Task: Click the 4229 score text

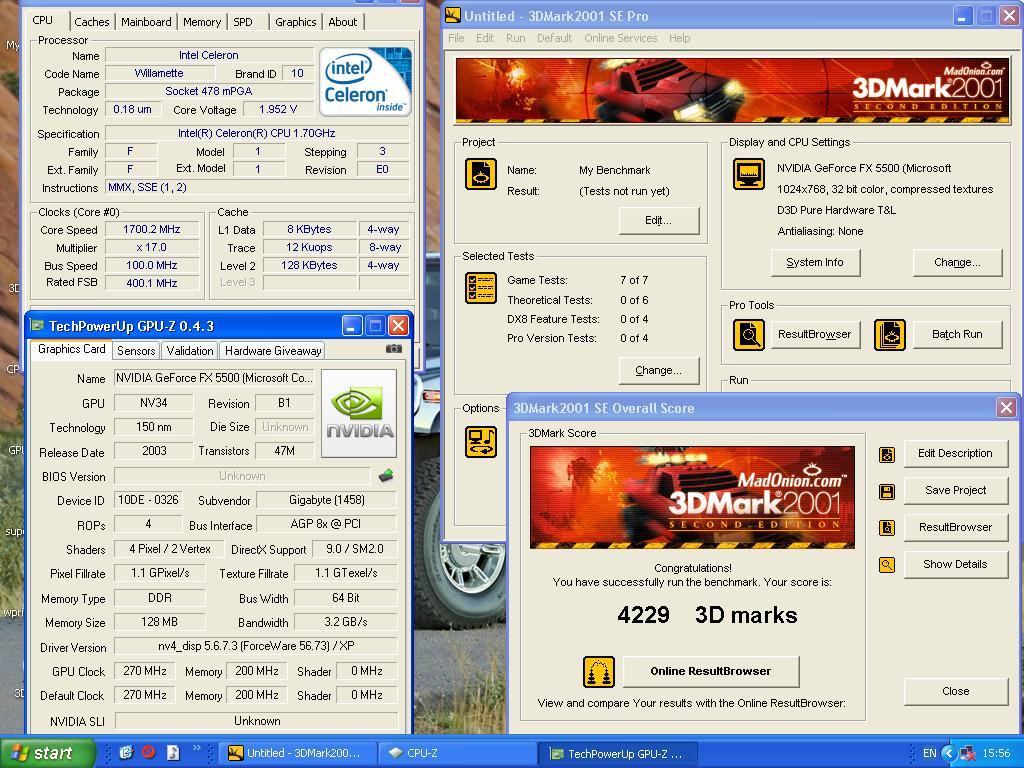Action: tap(644, 615)
